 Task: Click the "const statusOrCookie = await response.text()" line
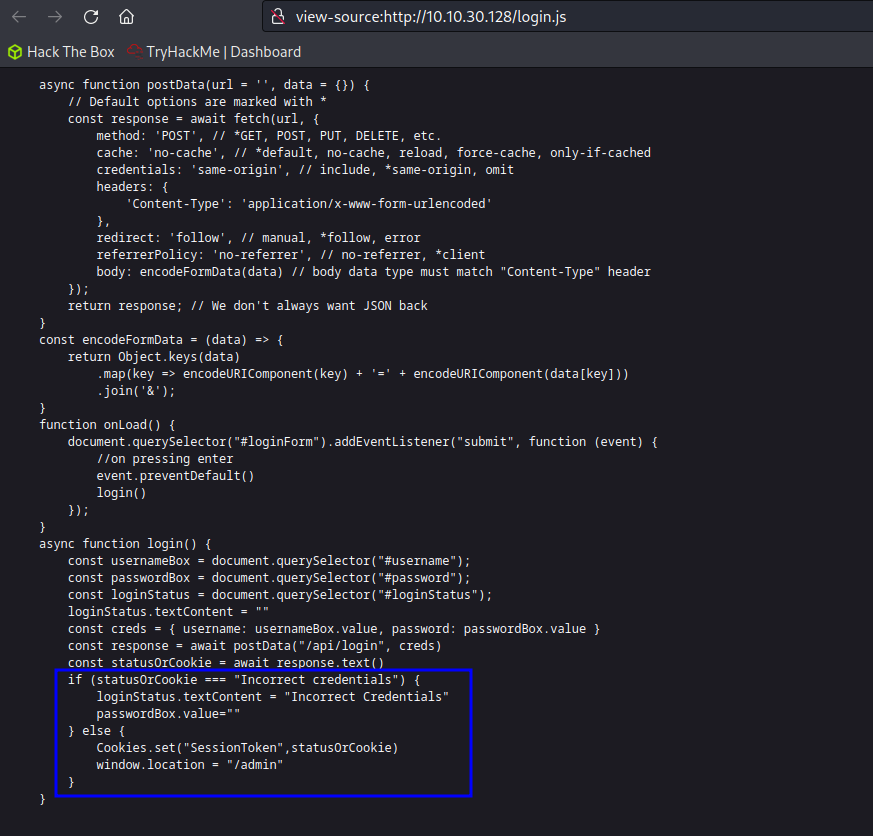click(226, 662)
